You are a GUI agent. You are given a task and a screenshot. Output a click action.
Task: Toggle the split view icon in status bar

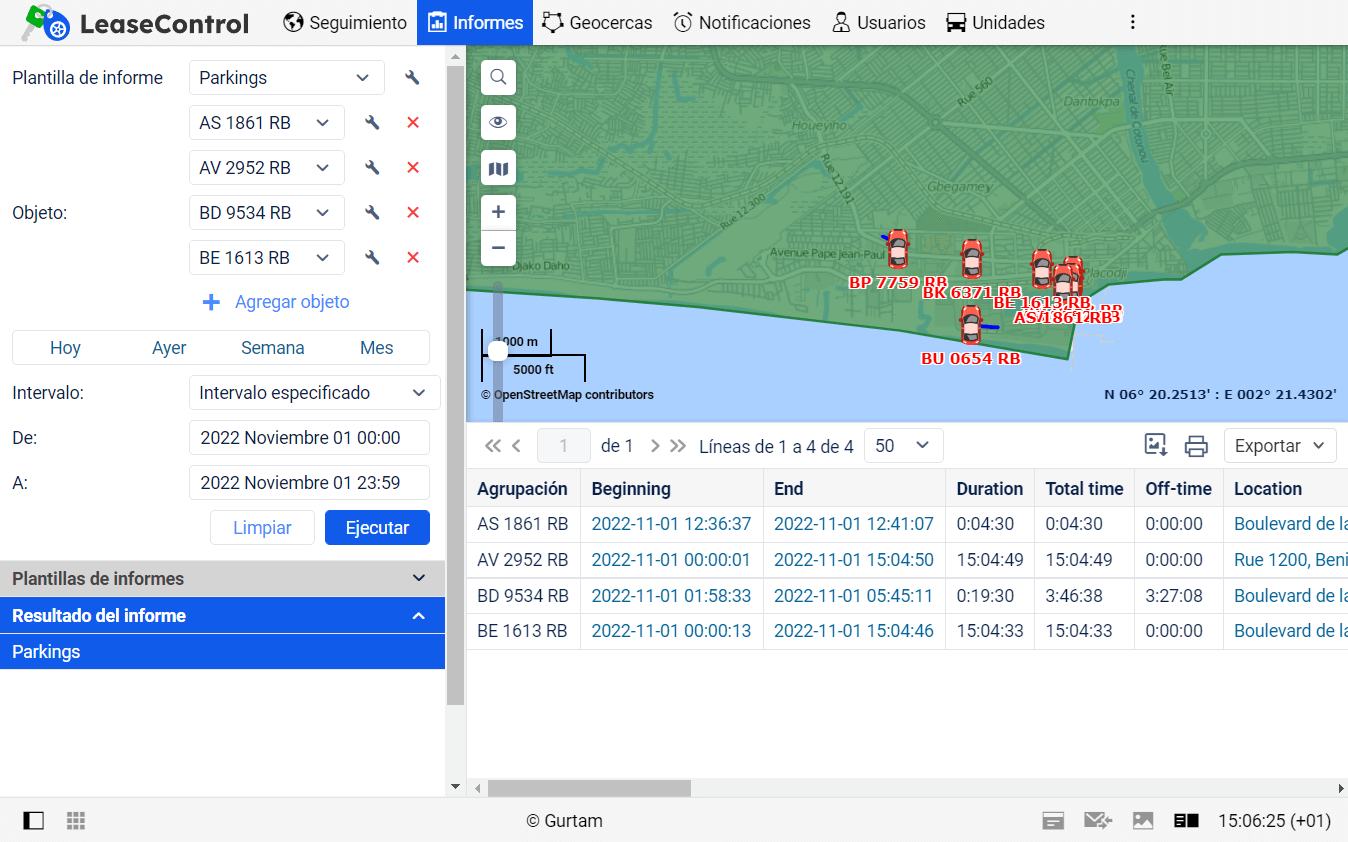[x=1186, y=821]
